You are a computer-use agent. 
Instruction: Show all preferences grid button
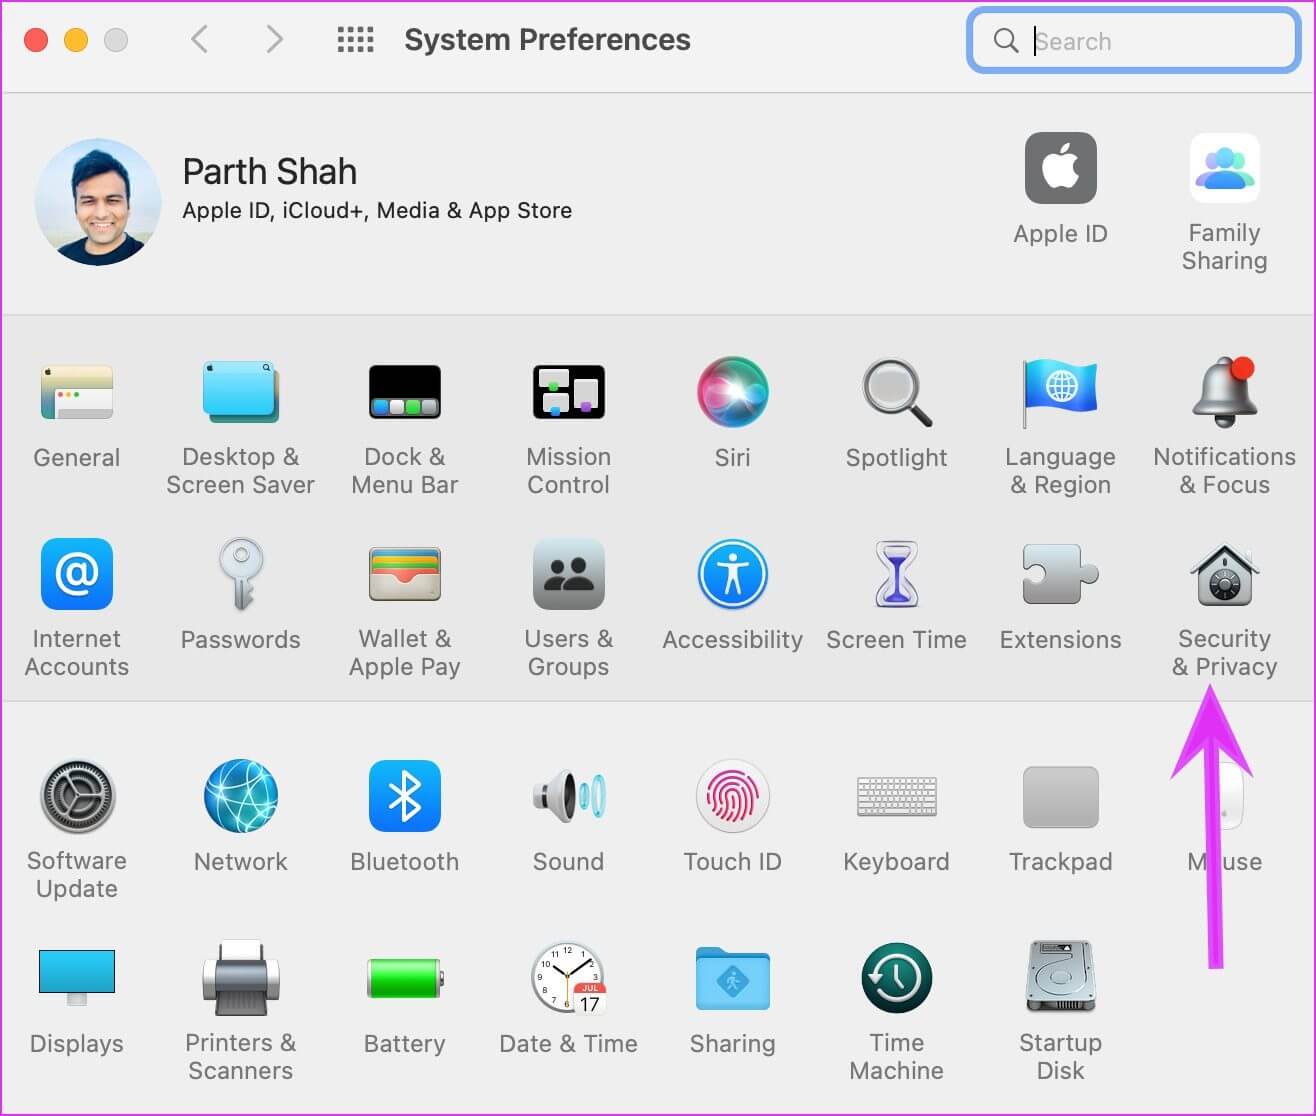click(355, 40)
